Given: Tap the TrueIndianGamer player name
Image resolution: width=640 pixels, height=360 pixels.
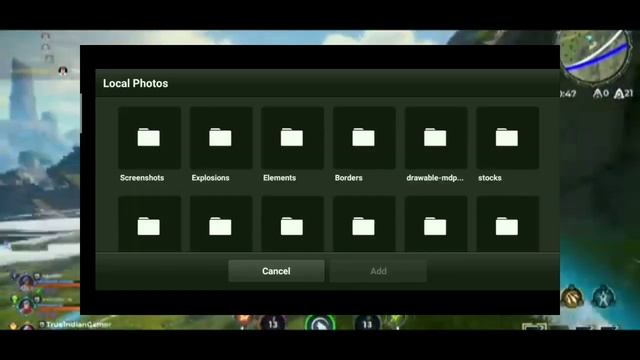Looking at the screenshot, I should pyautogui.click(x=78, y=324).
